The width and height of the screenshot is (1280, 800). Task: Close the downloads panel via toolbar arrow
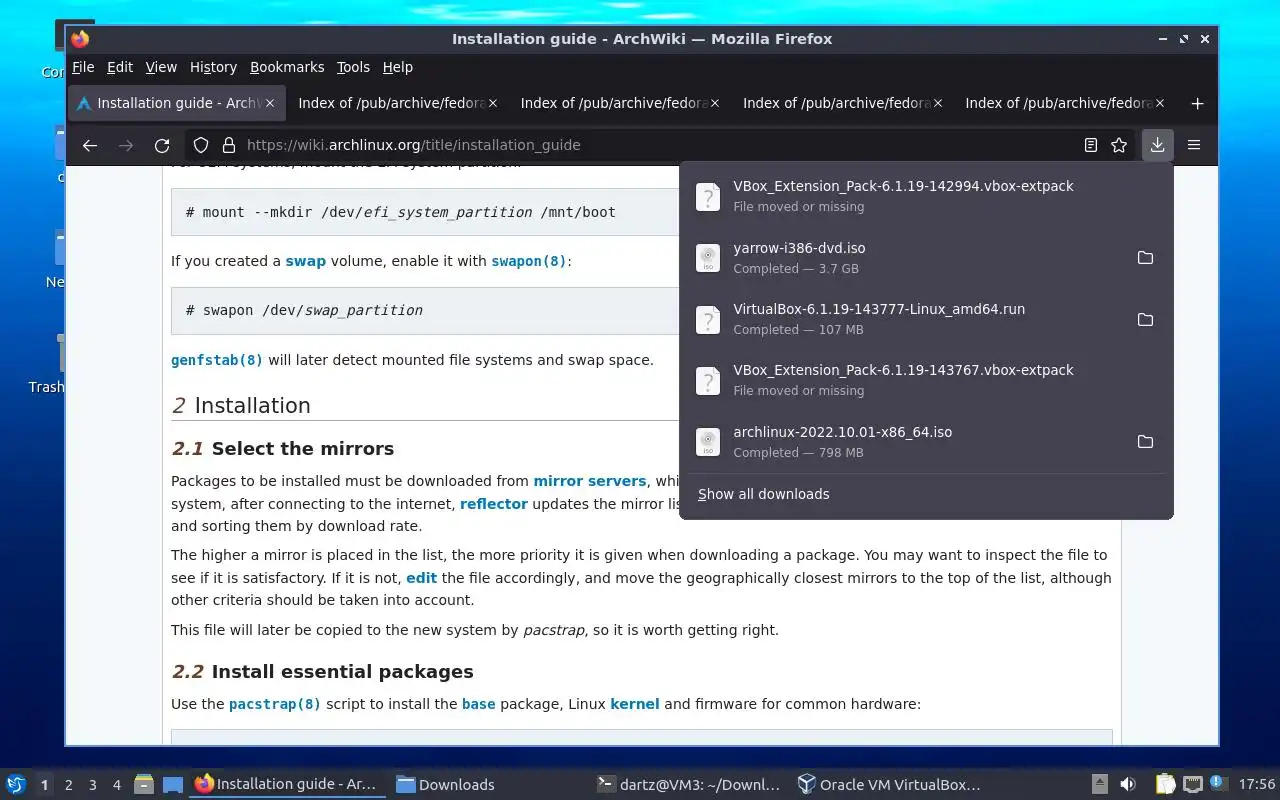[1157, 145]
